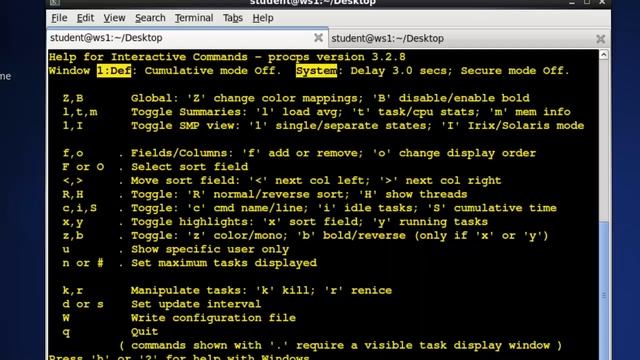Click the 'n or #' Set maximum tasks line
This screenshot has height=360, width=640.
189,263
